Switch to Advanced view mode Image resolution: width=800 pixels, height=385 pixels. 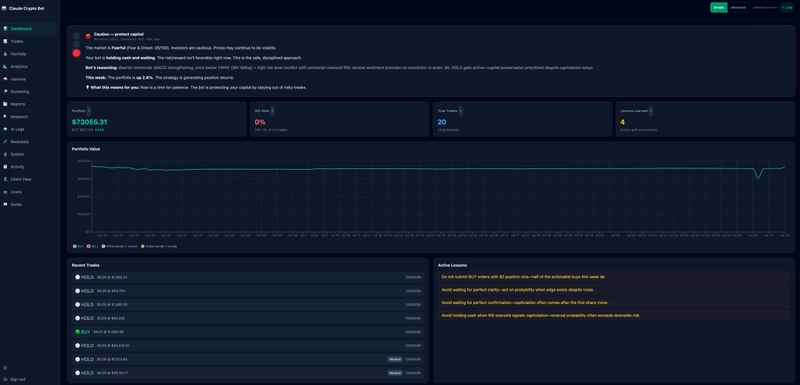pos(738,8)
